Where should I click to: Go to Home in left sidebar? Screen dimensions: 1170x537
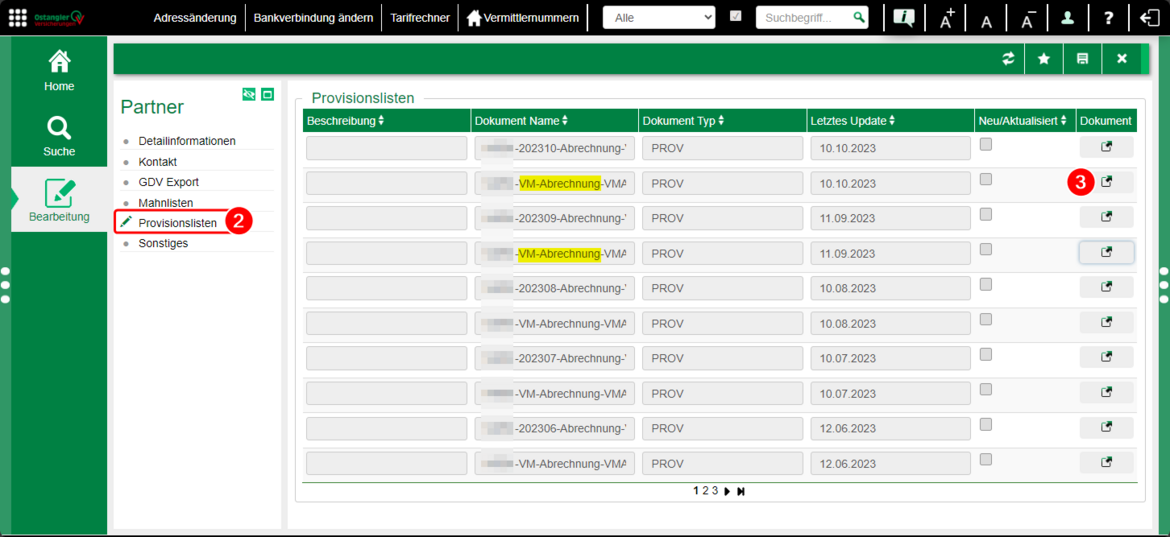pyautogui.click(x=59, y=71)
